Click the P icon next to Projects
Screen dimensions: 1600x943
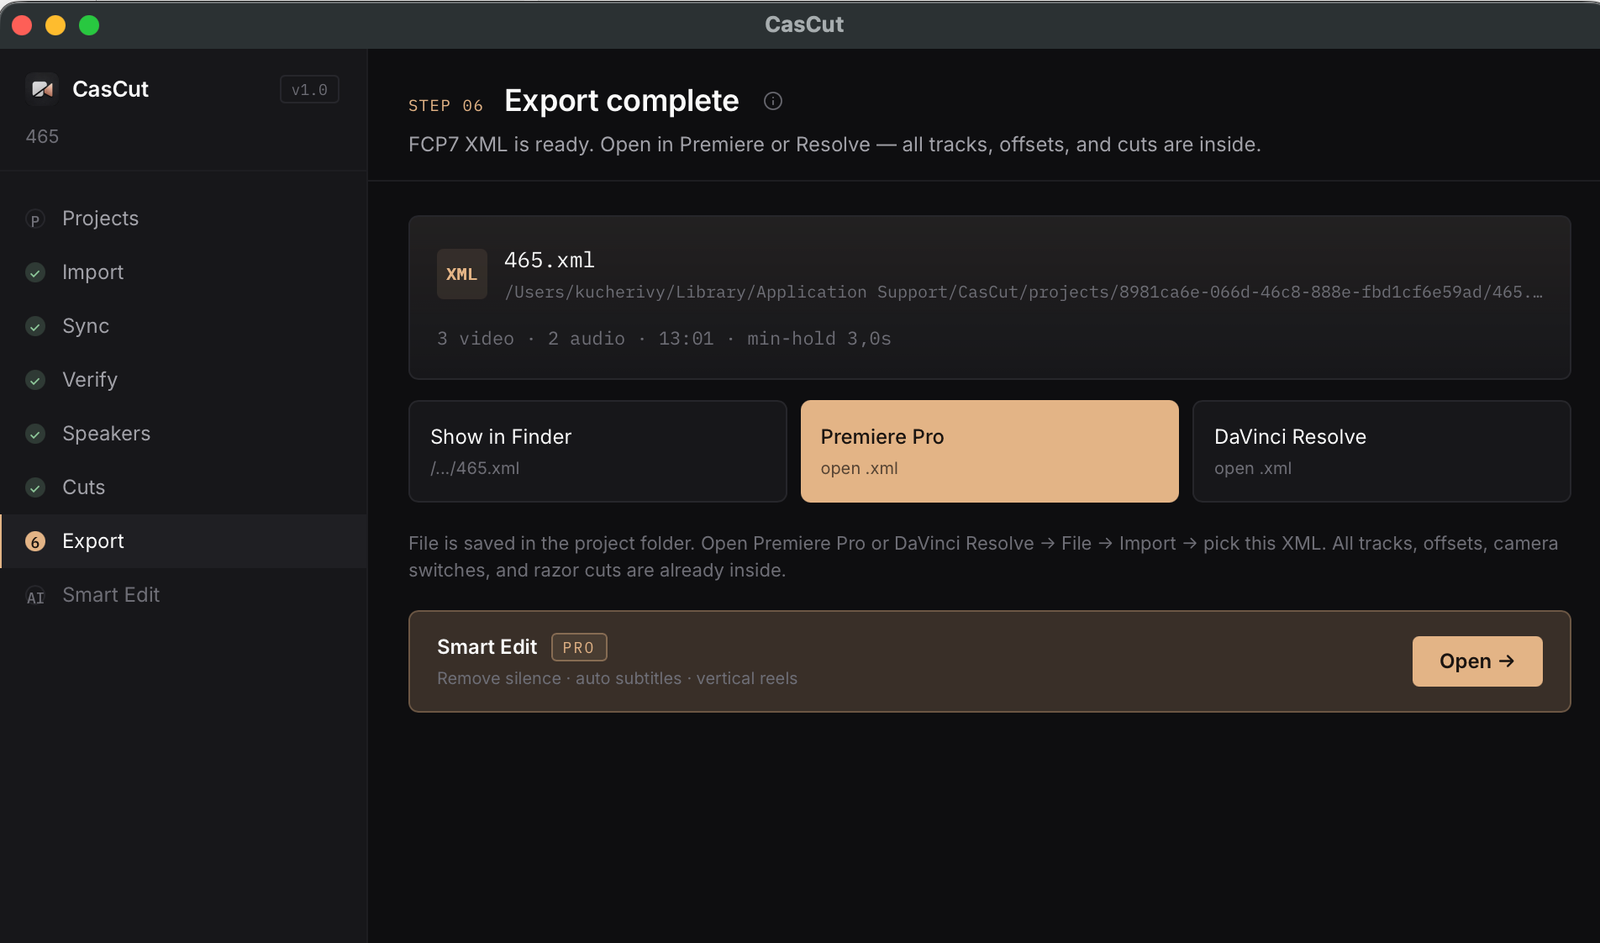35,219
